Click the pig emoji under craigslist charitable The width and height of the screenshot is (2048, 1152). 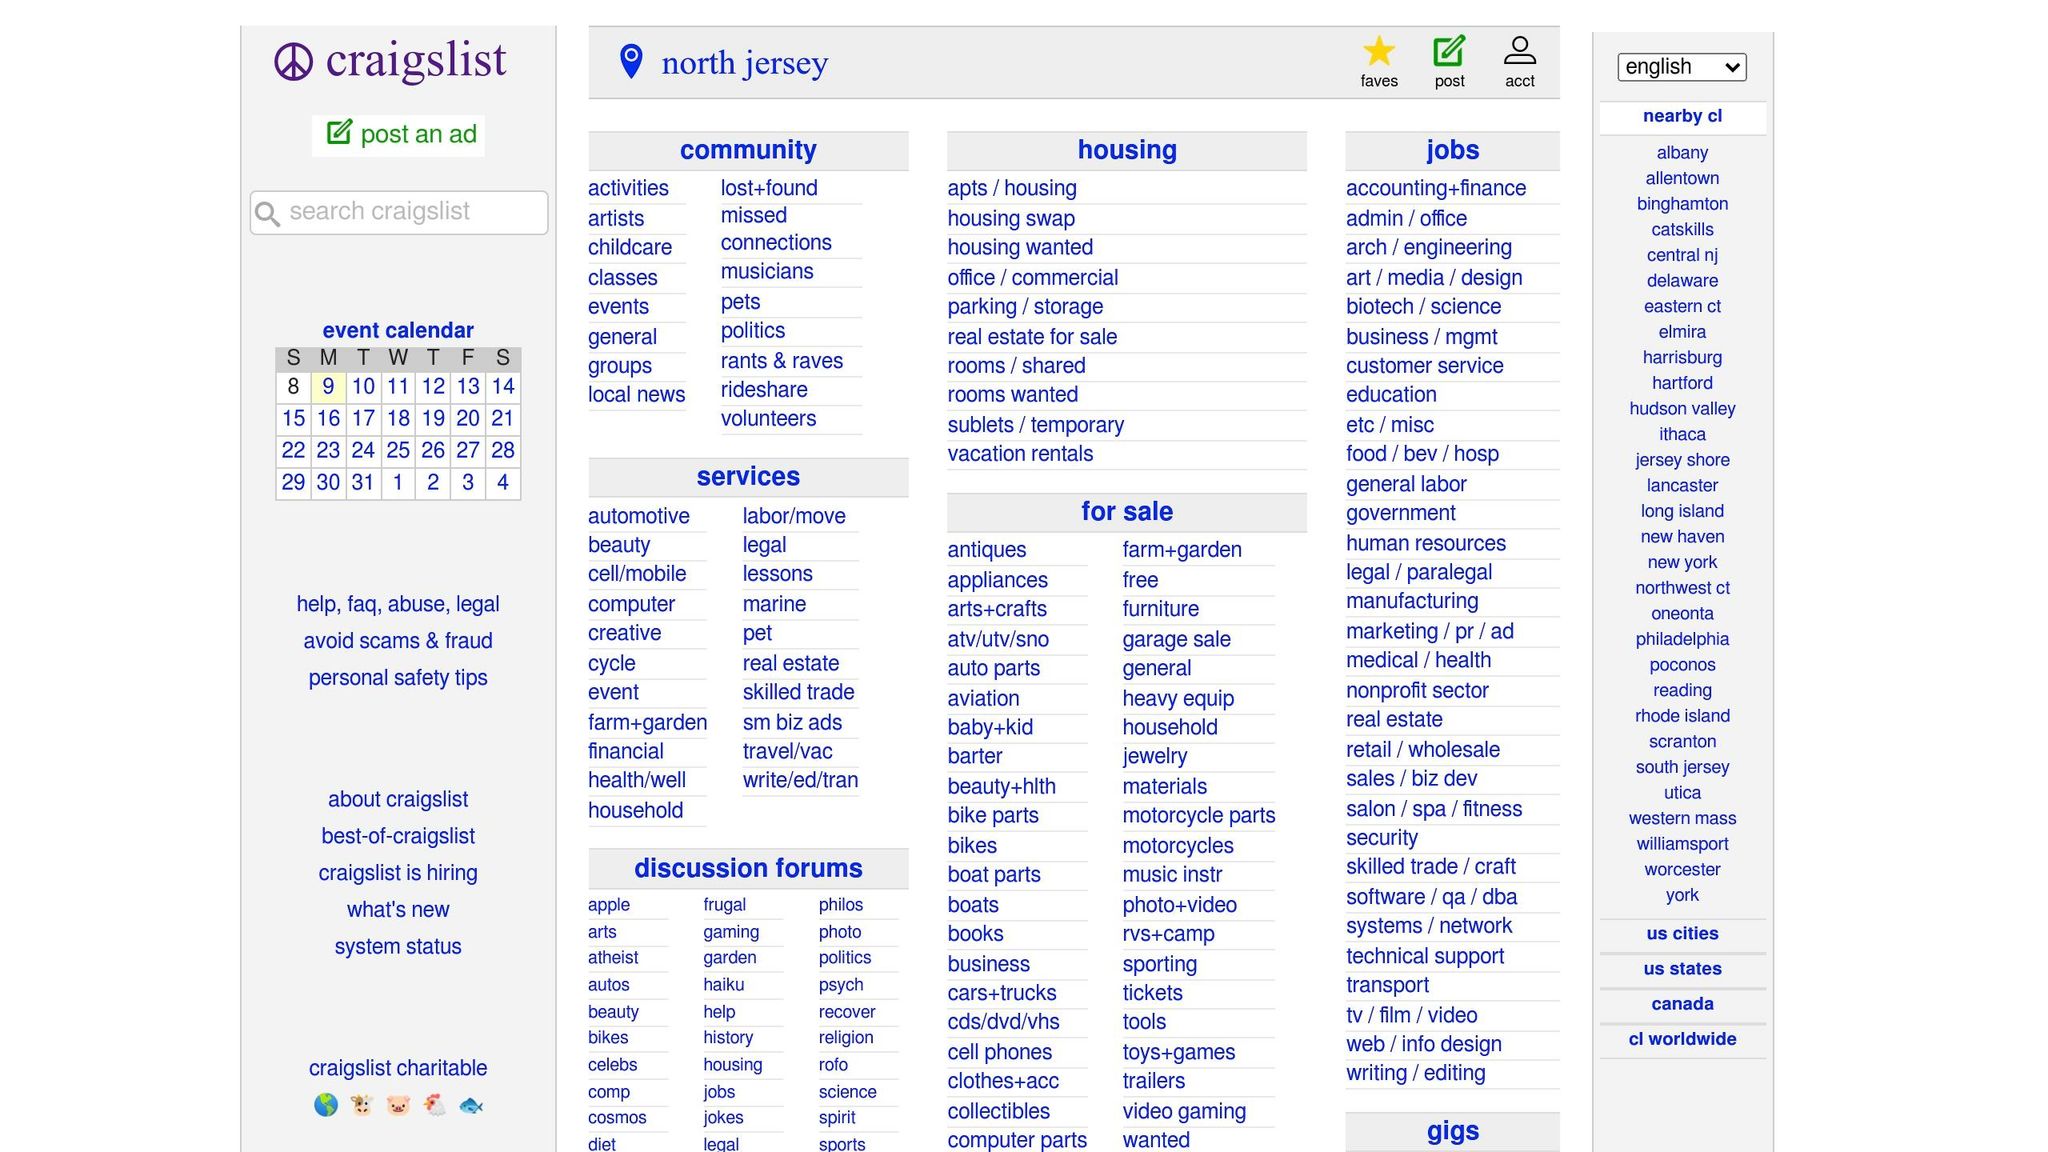[x=398, y=1105]
